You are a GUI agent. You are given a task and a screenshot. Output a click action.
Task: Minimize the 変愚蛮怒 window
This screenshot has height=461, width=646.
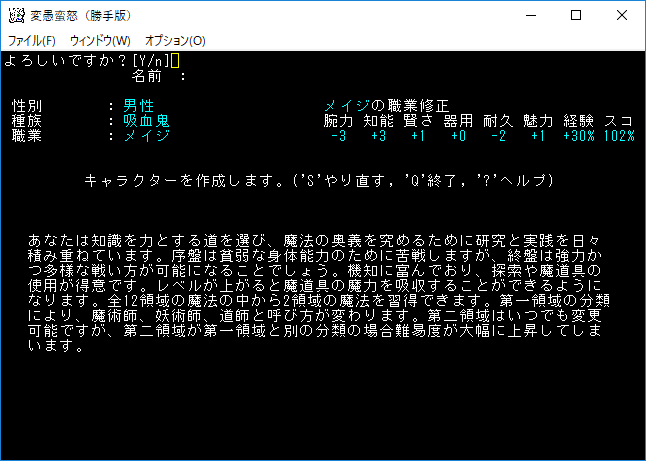530,16
